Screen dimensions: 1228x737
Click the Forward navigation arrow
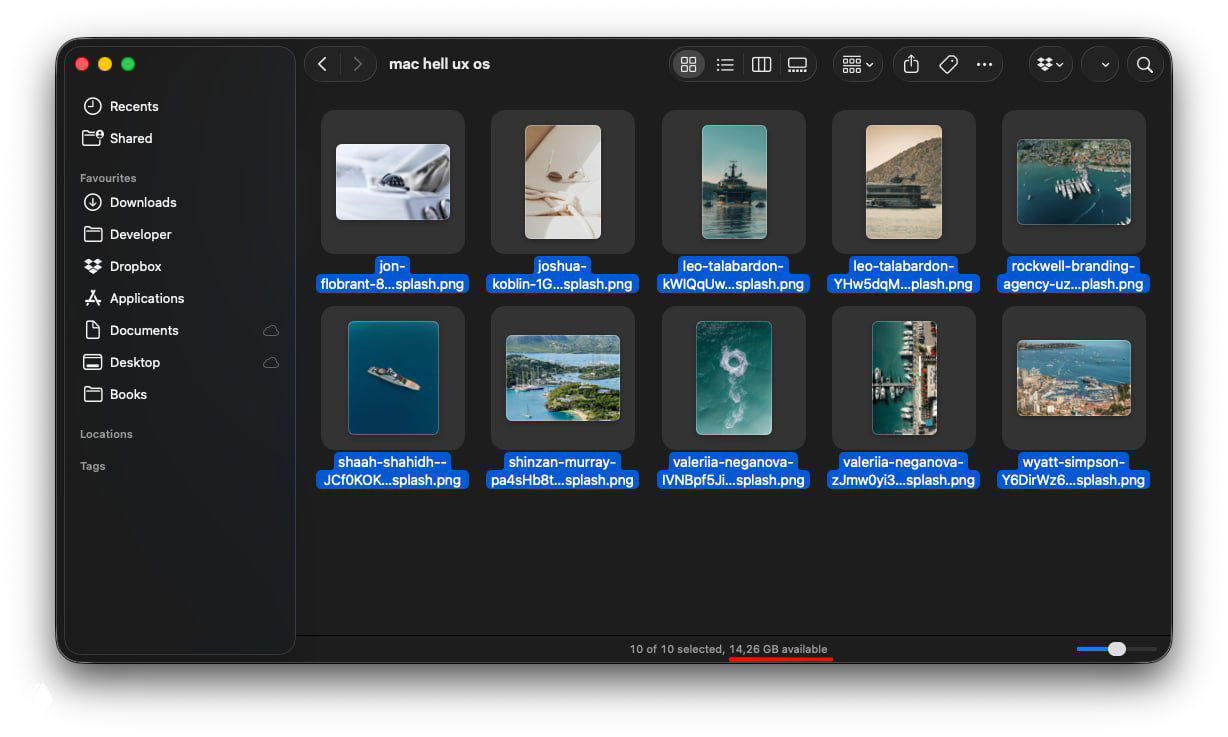tap(358, 63)
